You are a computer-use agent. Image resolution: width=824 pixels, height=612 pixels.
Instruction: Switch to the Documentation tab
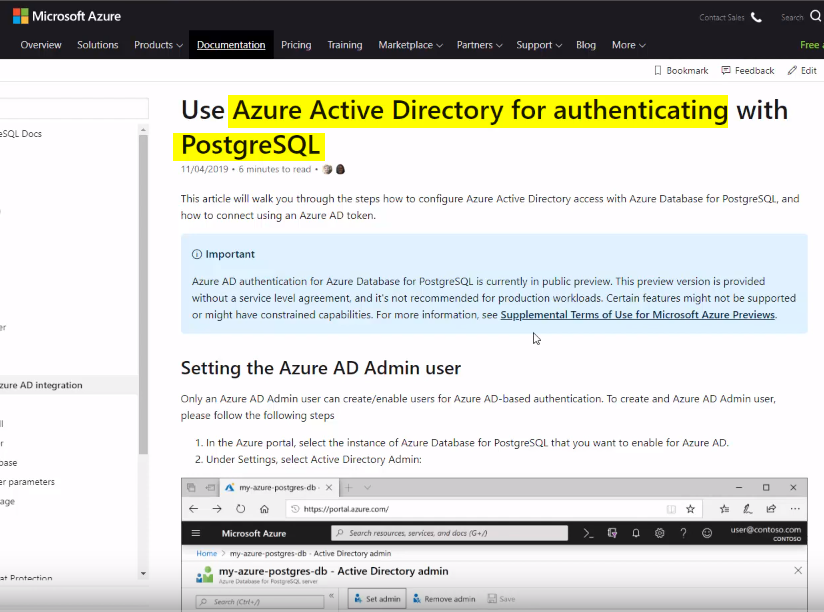point(231,44)
